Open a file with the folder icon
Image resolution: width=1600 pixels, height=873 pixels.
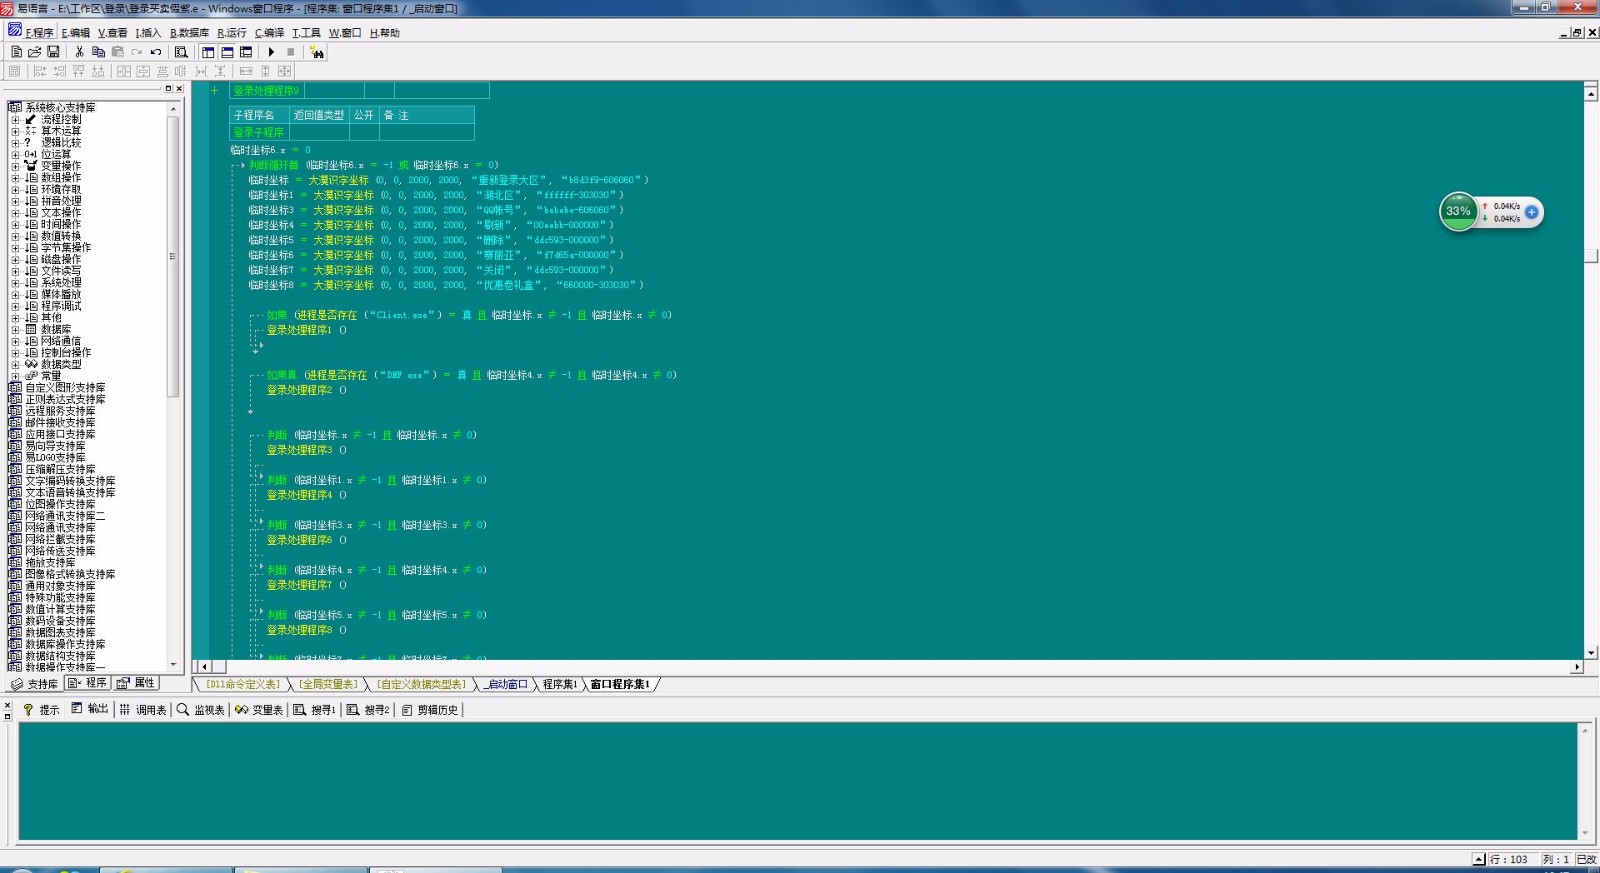tap(34, 52)
